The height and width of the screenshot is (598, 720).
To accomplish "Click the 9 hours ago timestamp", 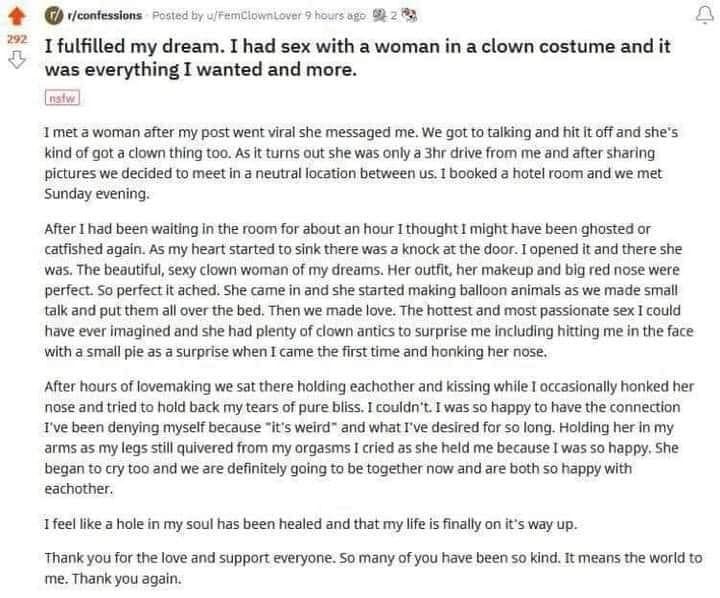I will 335,16.
